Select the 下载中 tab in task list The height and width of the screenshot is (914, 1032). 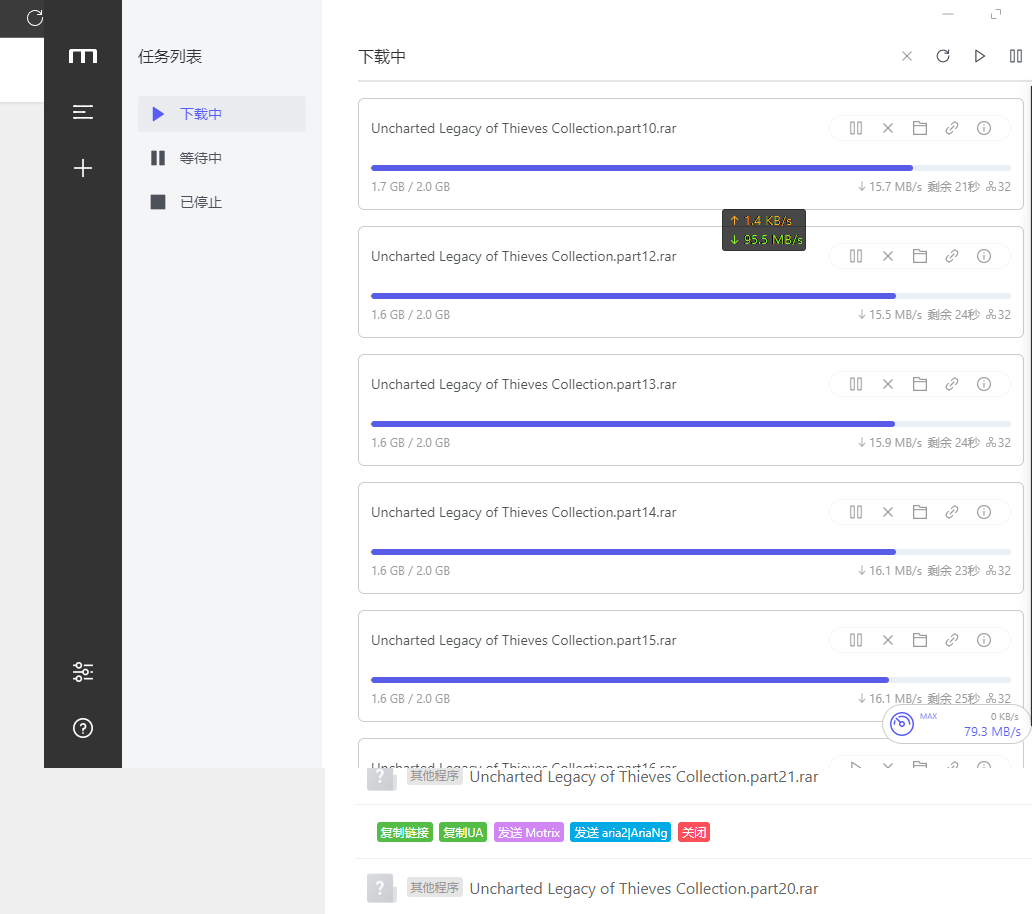click(222, 114)
